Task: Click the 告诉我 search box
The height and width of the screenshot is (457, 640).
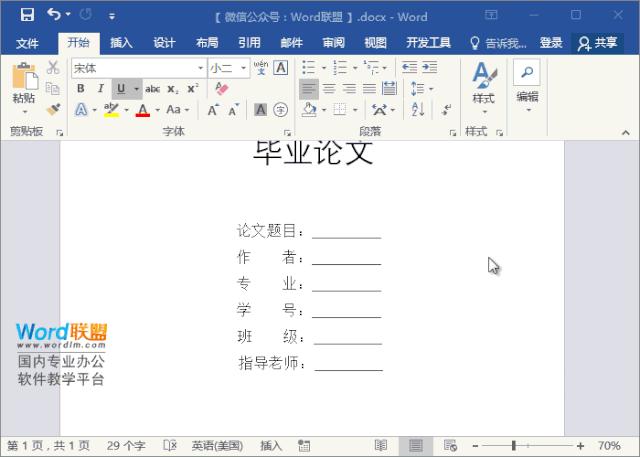Action: (498, 43)
